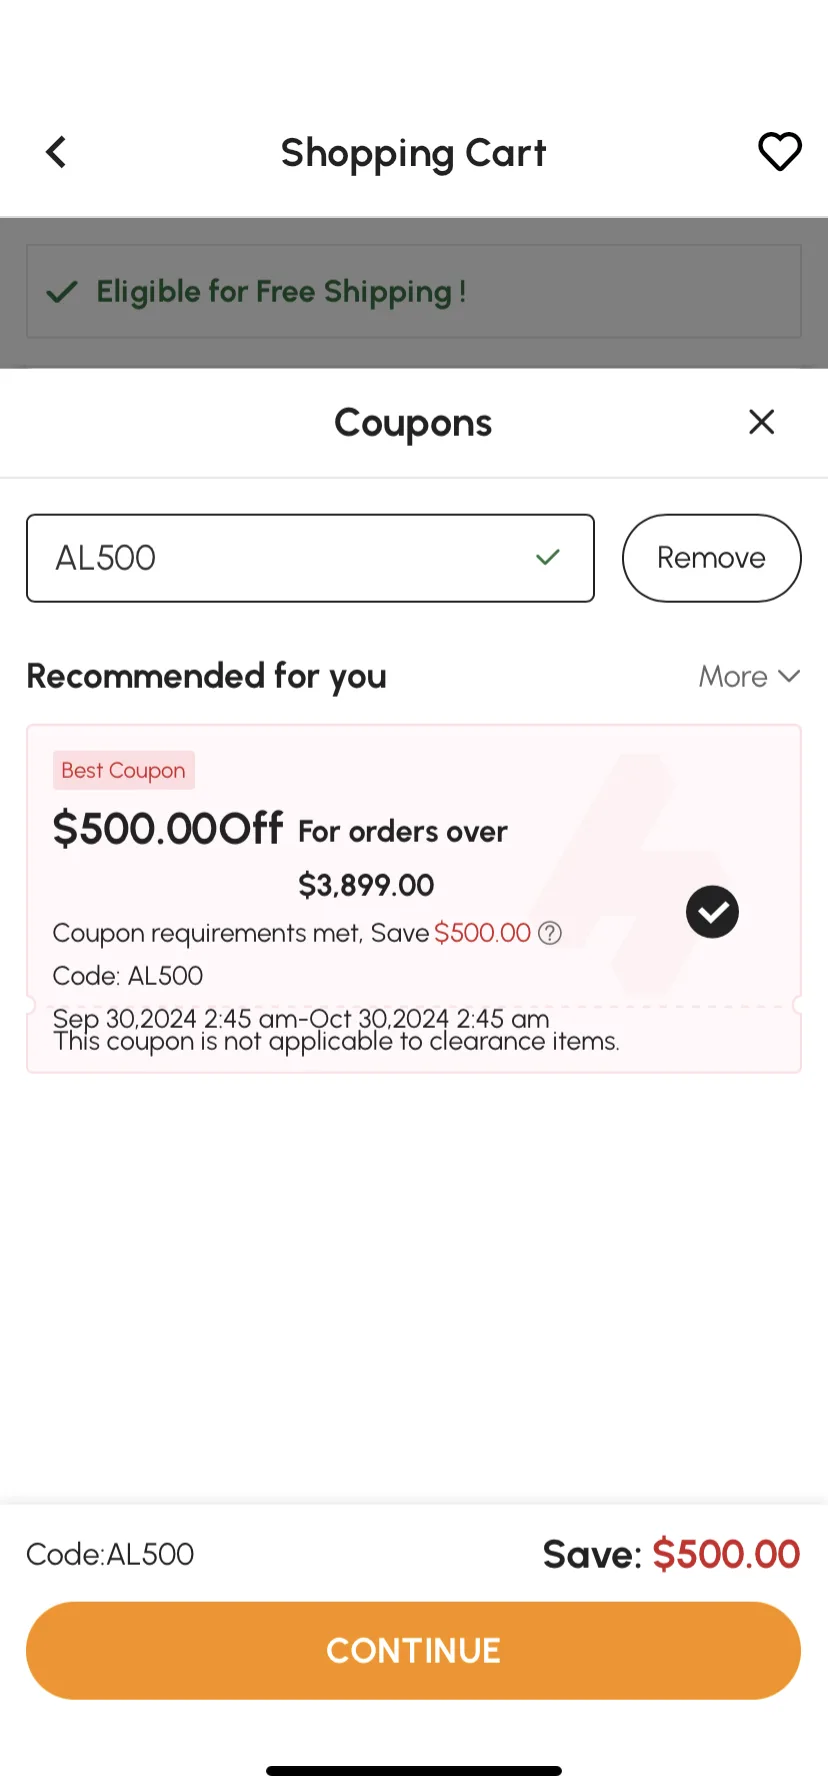Screen dimensions: 828x1792
Task: Click the bottom Code:AL500 label
Action: (110, 1555)
